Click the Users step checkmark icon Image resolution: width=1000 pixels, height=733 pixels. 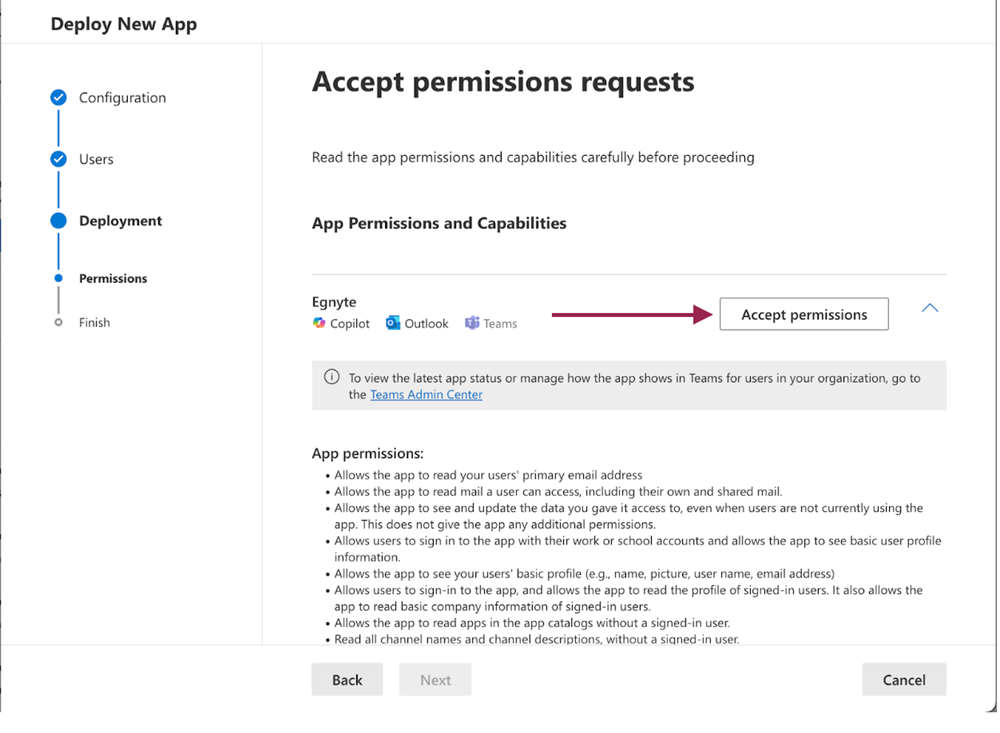coord(59,159)
